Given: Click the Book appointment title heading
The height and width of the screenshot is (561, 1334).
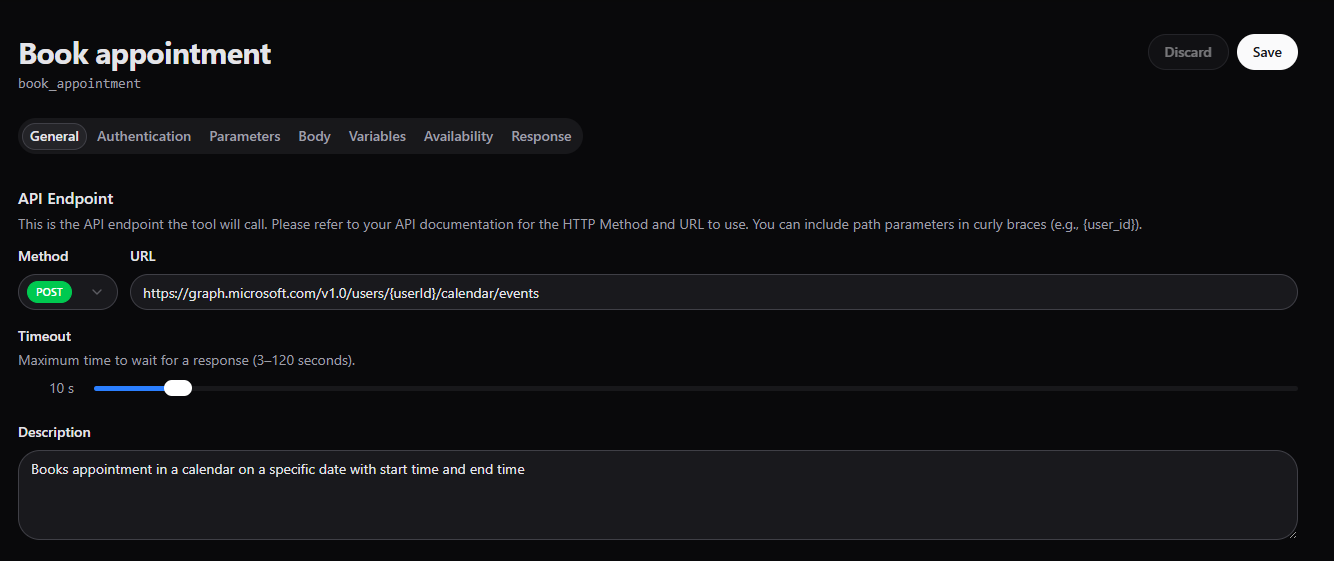Looking at the screenshot, I should pos(145,53).
